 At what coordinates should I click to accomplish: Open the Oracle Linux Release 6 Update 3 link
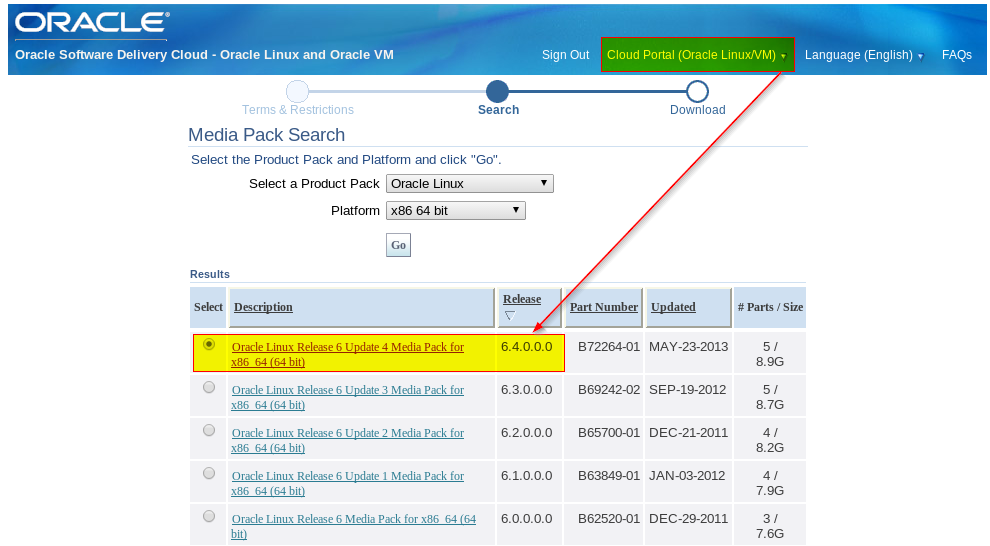point(347,398)
